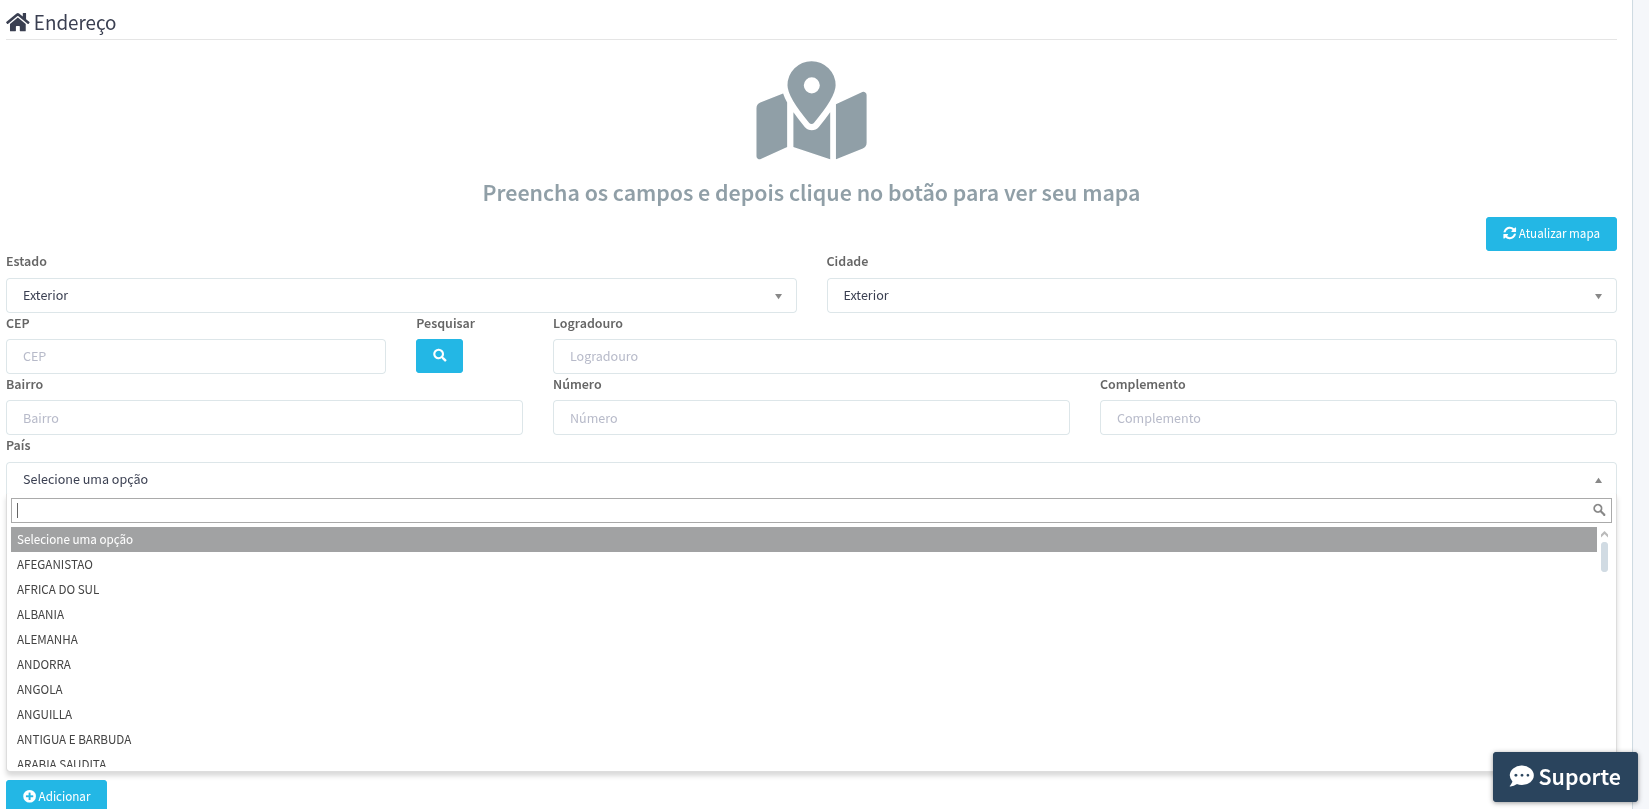Click the country list scrollbar thumb

[x=1604, y=556]
